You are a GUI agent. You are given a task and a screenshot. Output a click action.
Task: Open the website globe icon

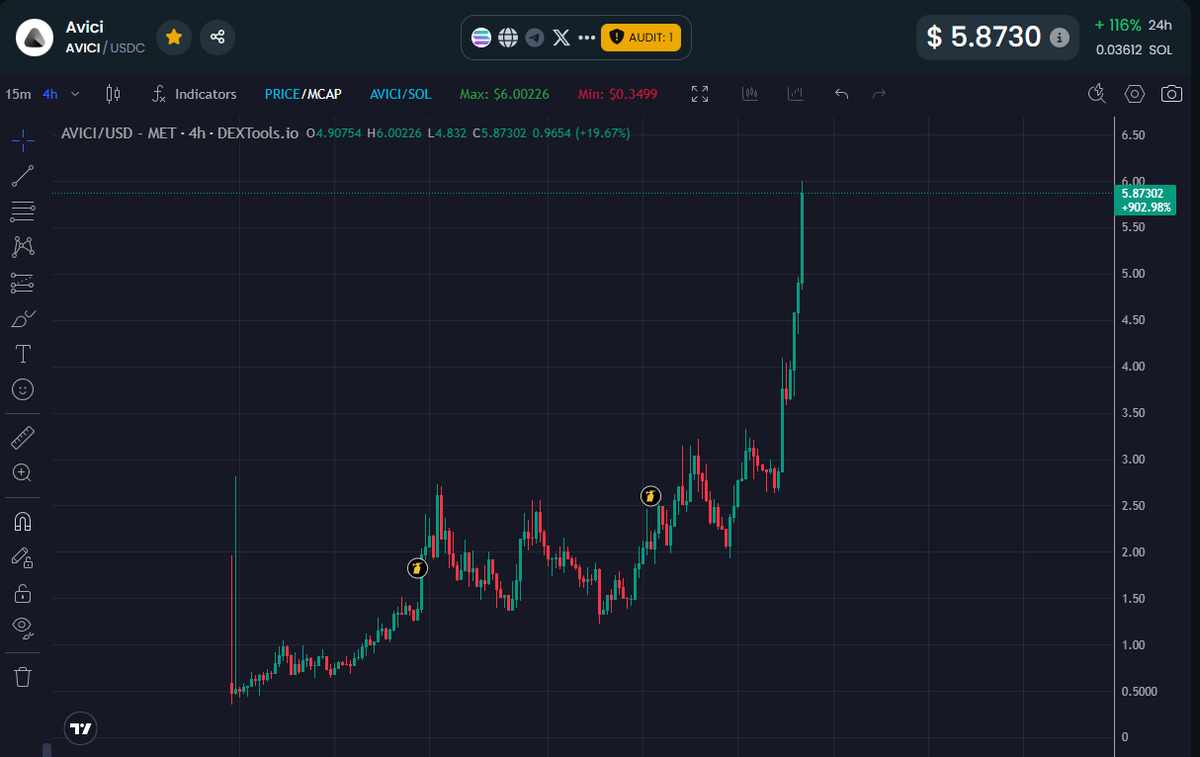508,38
